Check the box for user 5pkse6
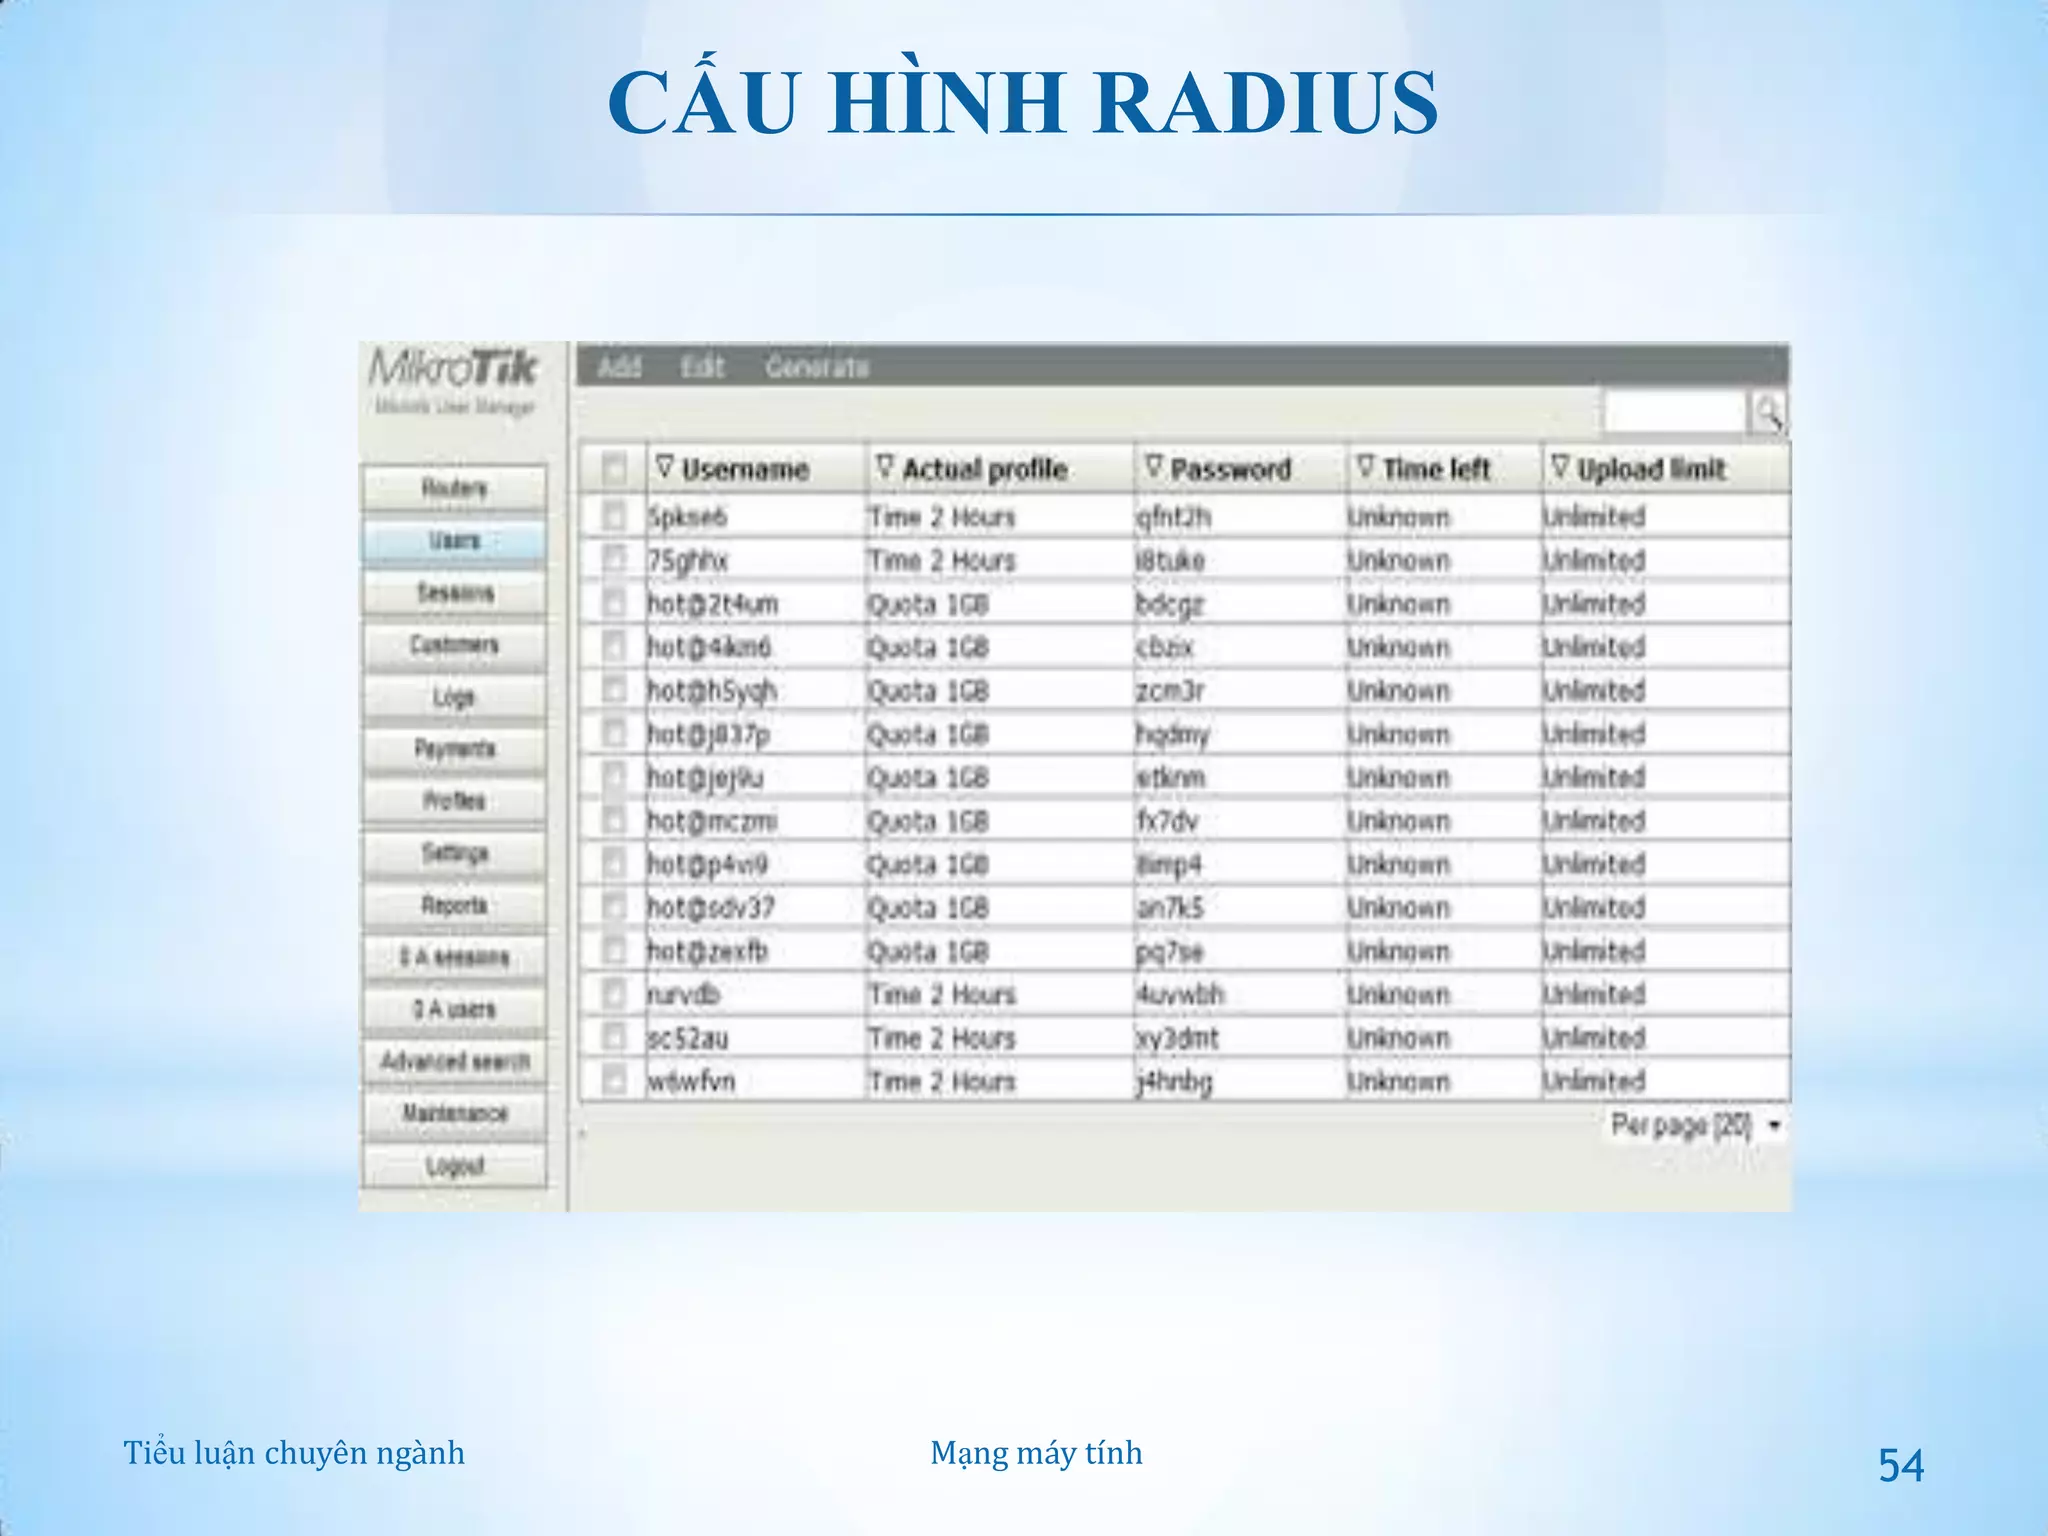The height and width of the screenshot is (1536, 2048). 614,517
